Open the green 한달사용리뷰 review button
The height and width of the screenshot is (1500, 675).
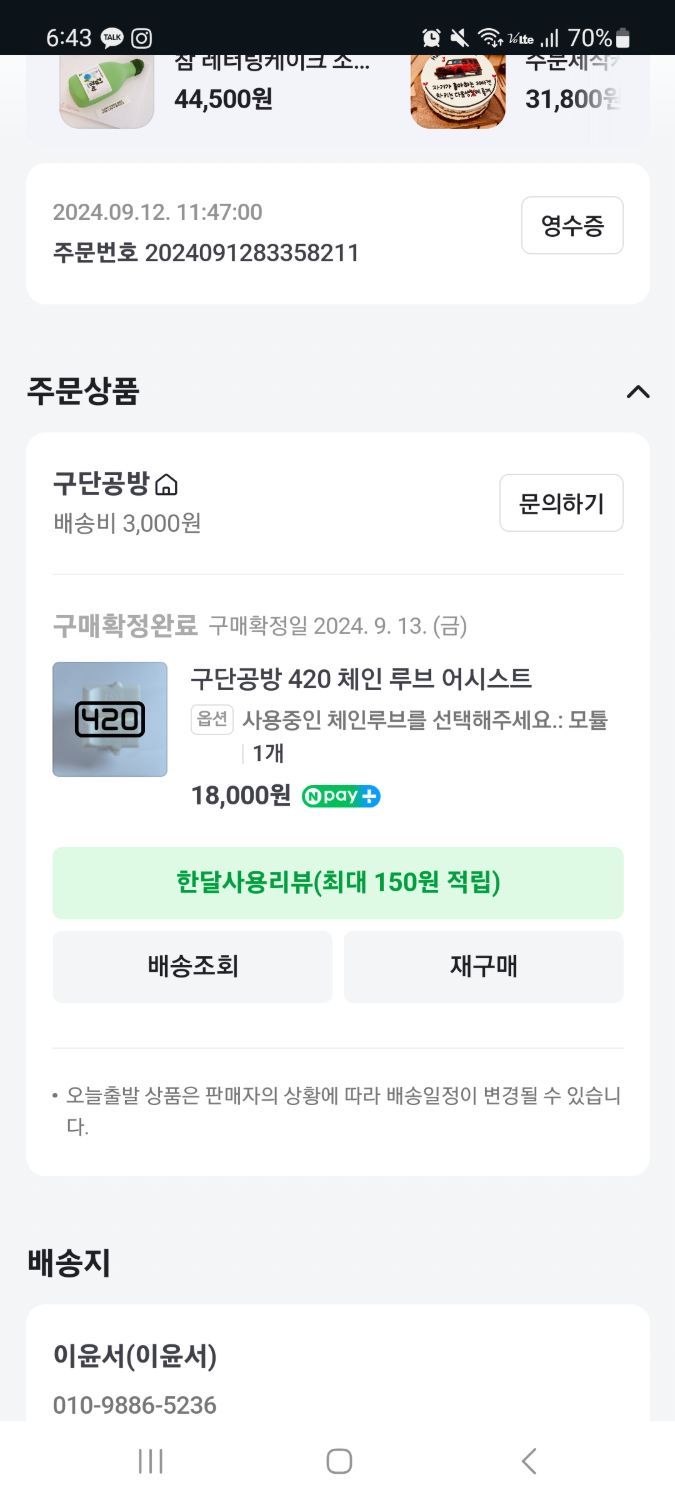tap(338, 883)
